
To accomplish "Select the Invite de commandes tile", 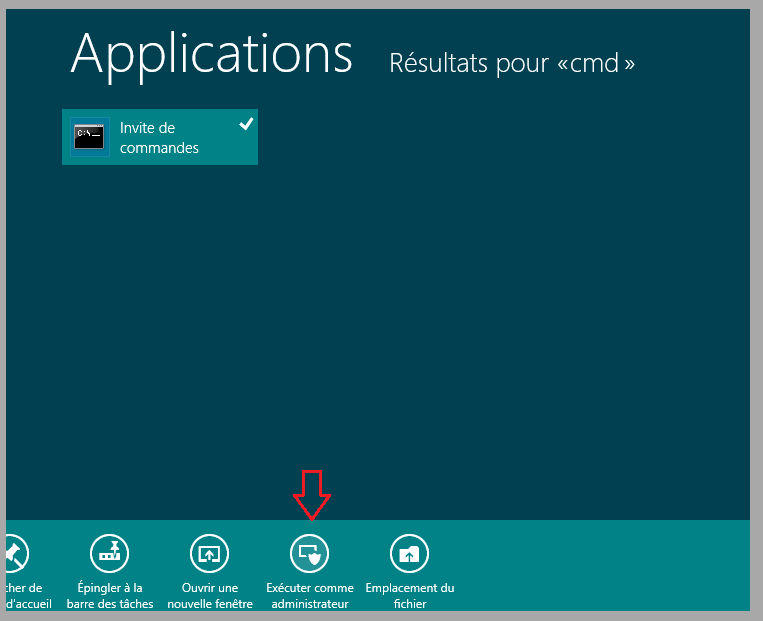I will point(160,138).
